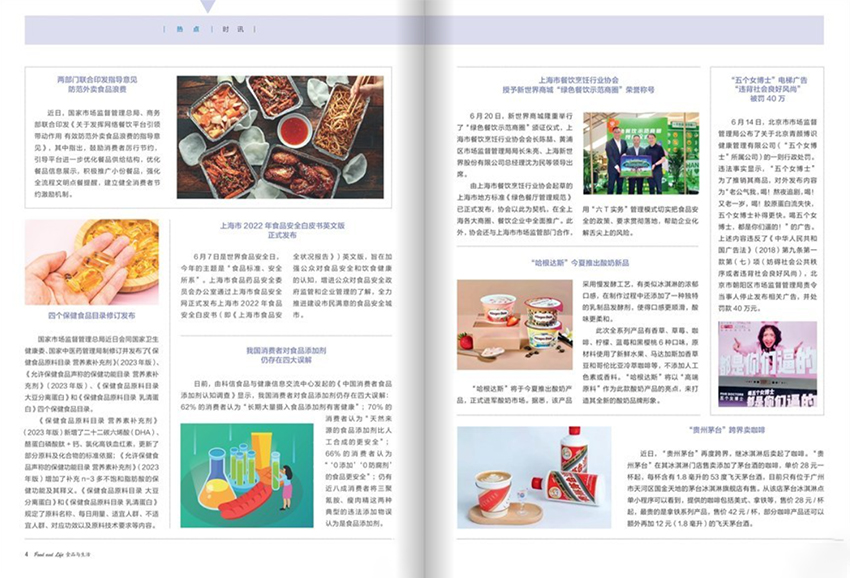The height and width of the screenshot is (578, 850).
Task: Click the award ceremony group photo
Action: 641,153
